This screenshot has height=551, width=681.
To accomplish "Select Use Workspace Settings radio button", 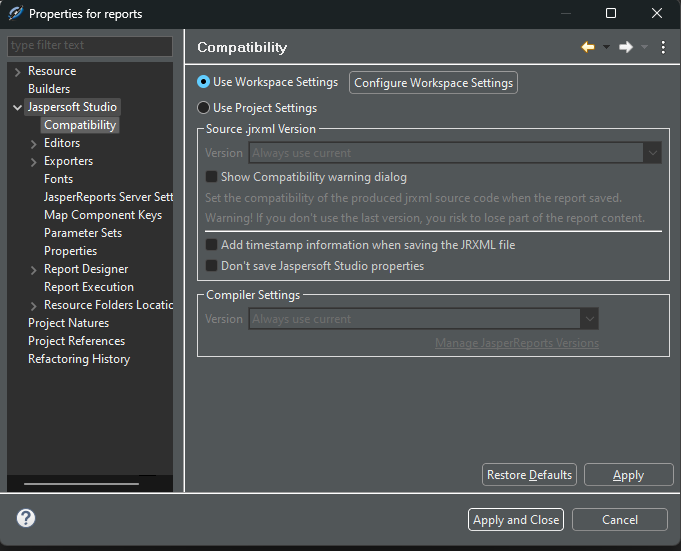I will pyautogui.click(x=203, y=82).
